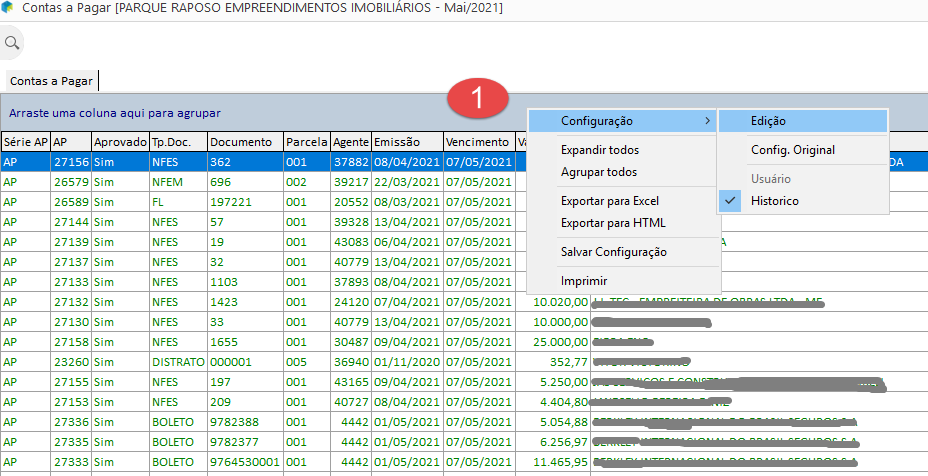Click the app logo in title bar
This screenshot has width=928, height=476.
[x=7, y=8]
